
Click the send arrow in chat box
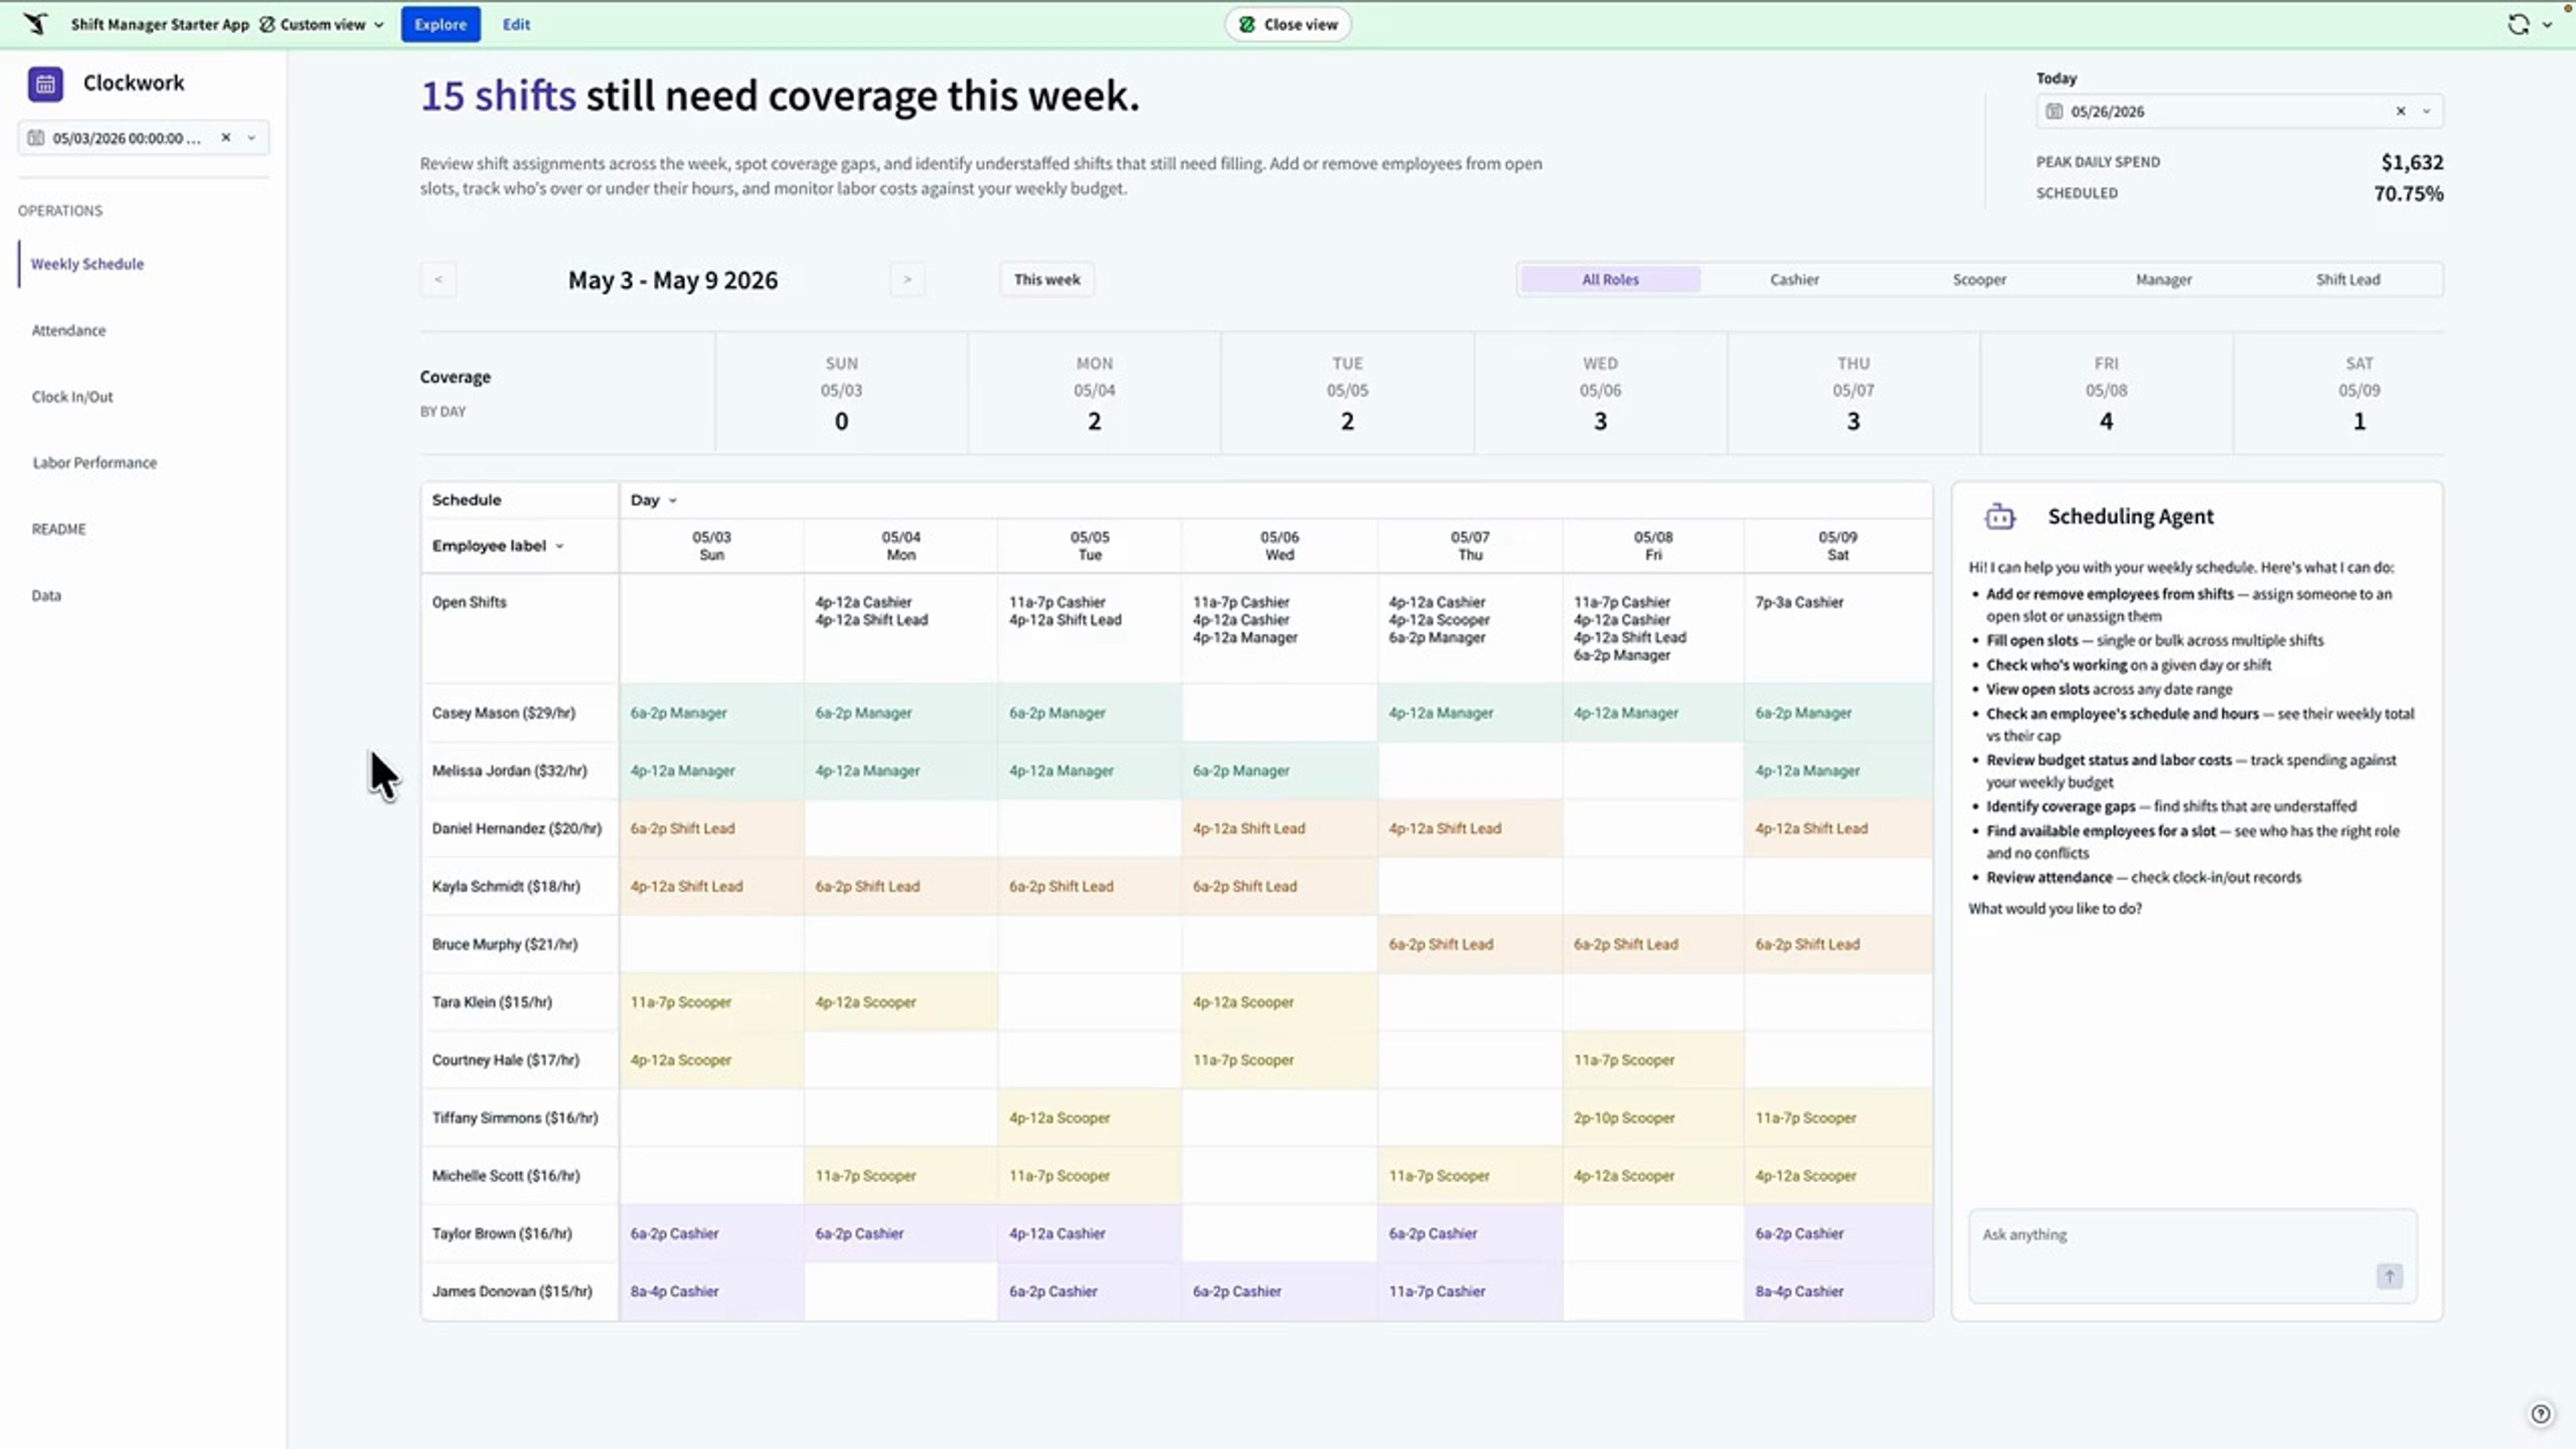coord(2389,1276)
